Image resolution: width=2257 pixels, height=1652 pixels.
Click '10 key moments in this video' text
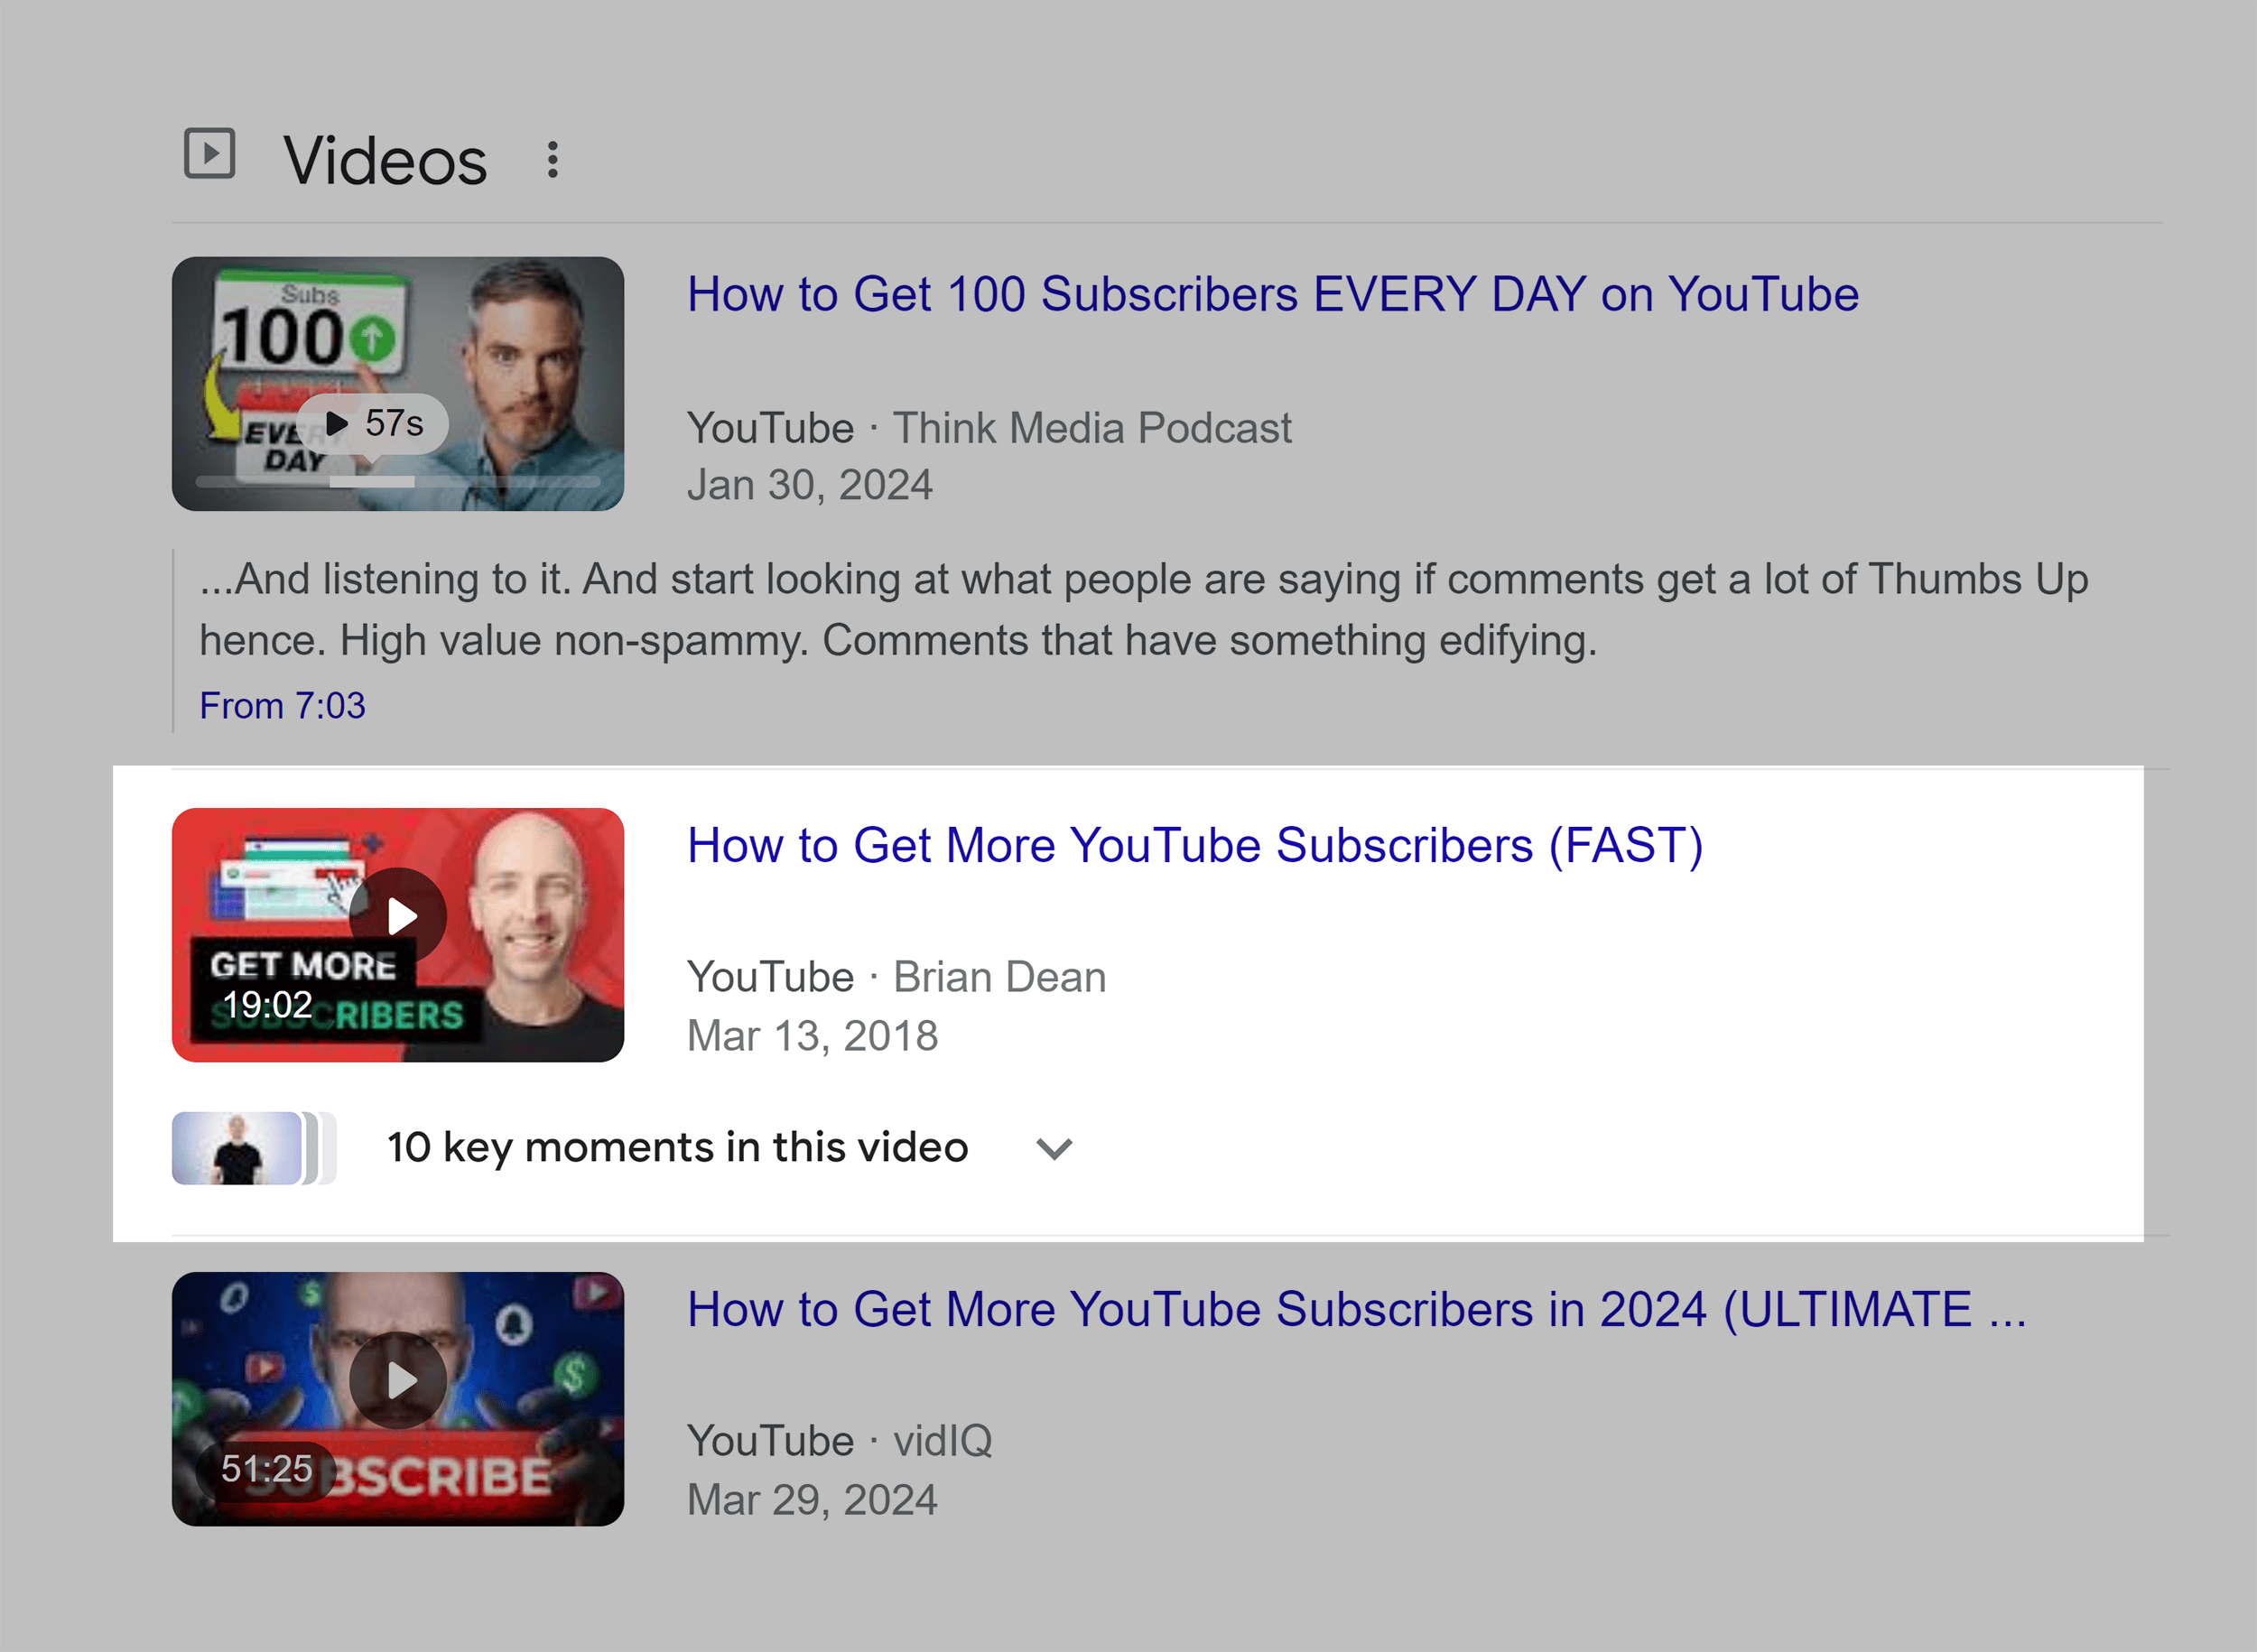point(678,1148)
